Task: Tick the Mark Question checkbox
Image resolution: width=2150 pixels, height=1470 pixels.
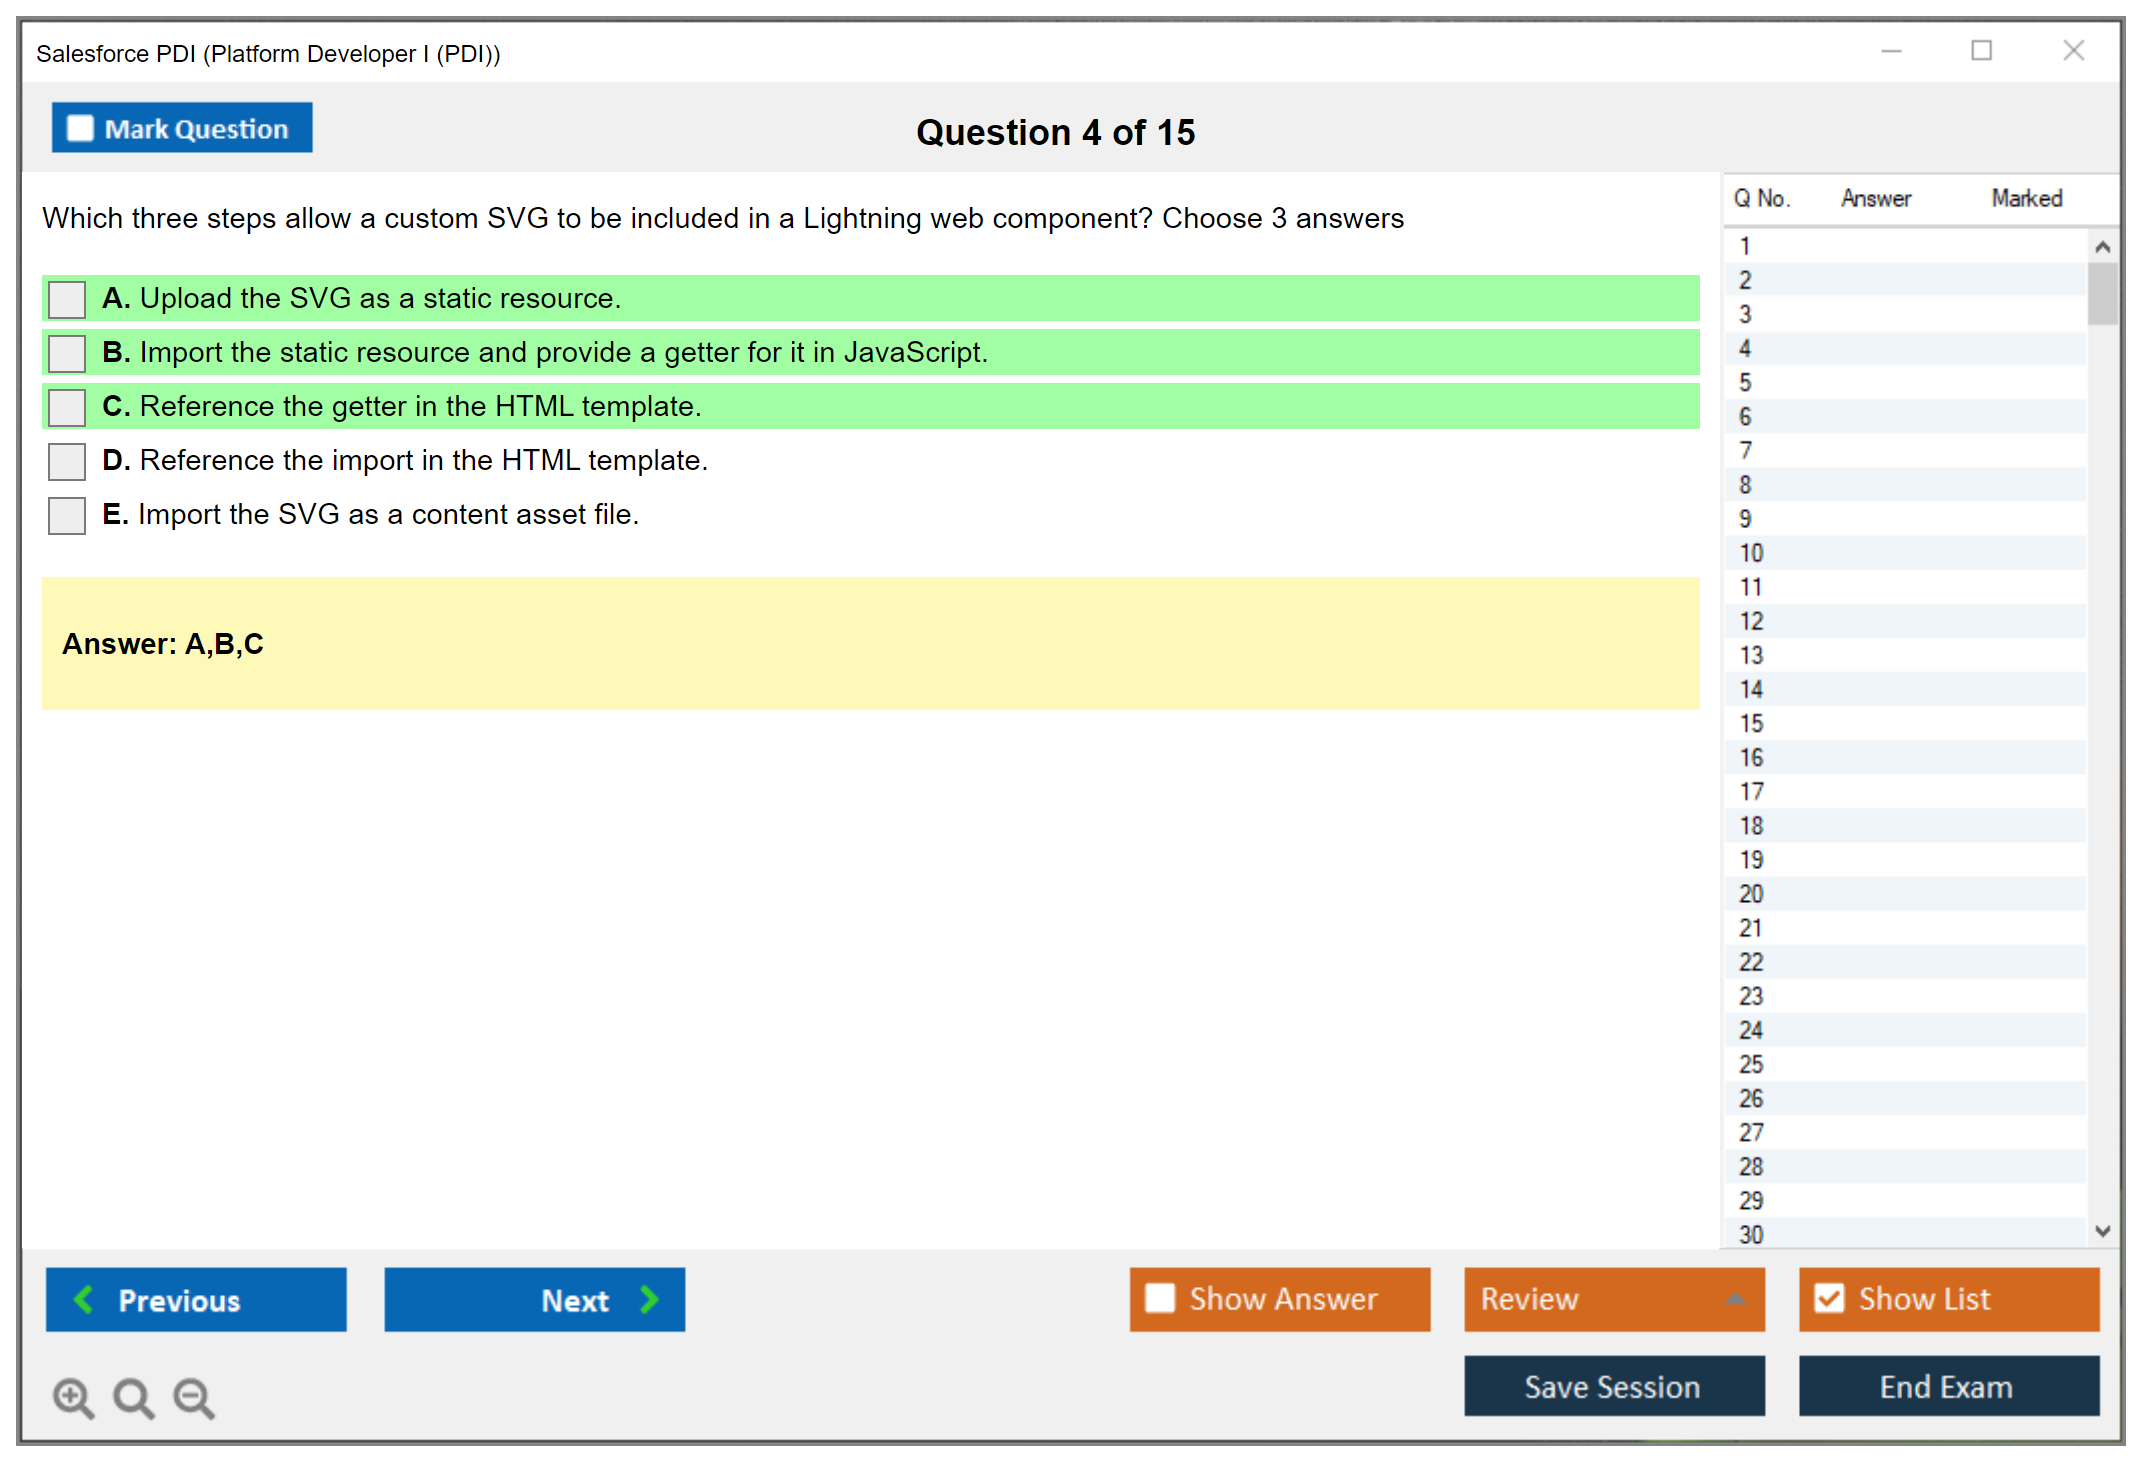Action: (80, 129)
